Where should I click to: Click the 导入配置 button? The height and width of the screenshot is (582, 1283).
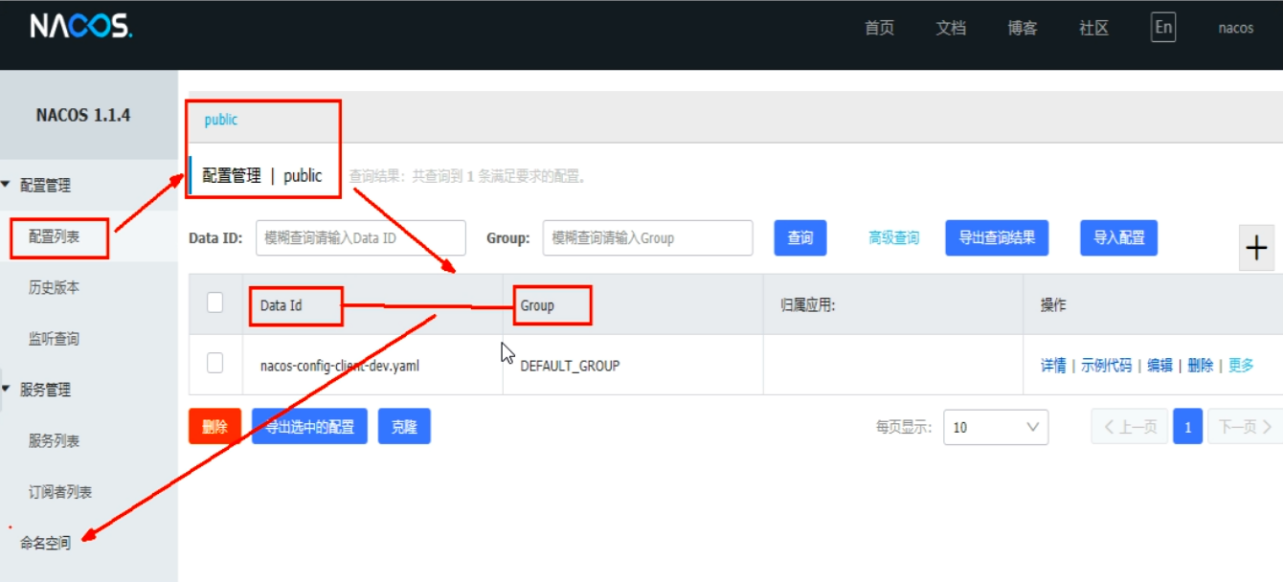(x=1119, y=238)
